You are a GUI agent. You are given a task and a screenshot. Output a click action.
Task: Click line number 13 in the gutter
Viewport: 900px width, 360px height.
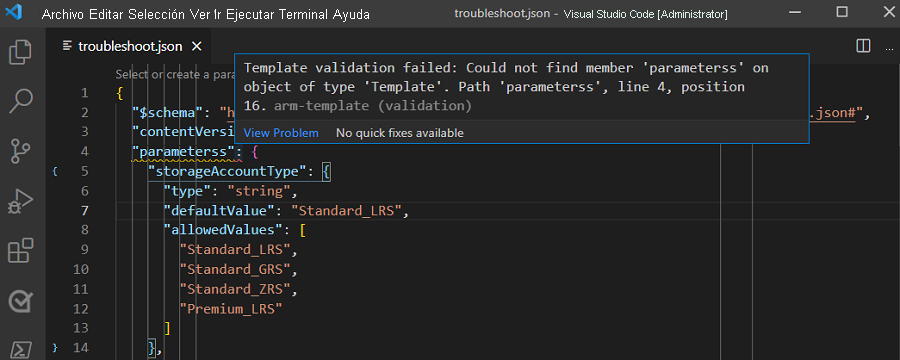click(x=81, y=328)
